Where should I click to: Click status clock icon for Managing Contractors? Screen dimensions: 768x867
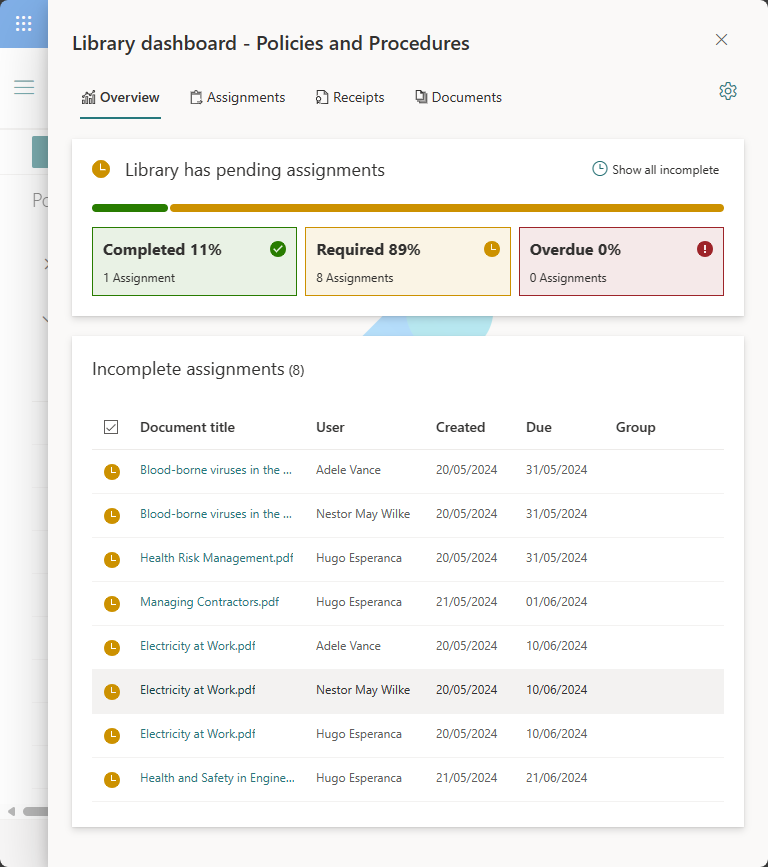(112, 604)
